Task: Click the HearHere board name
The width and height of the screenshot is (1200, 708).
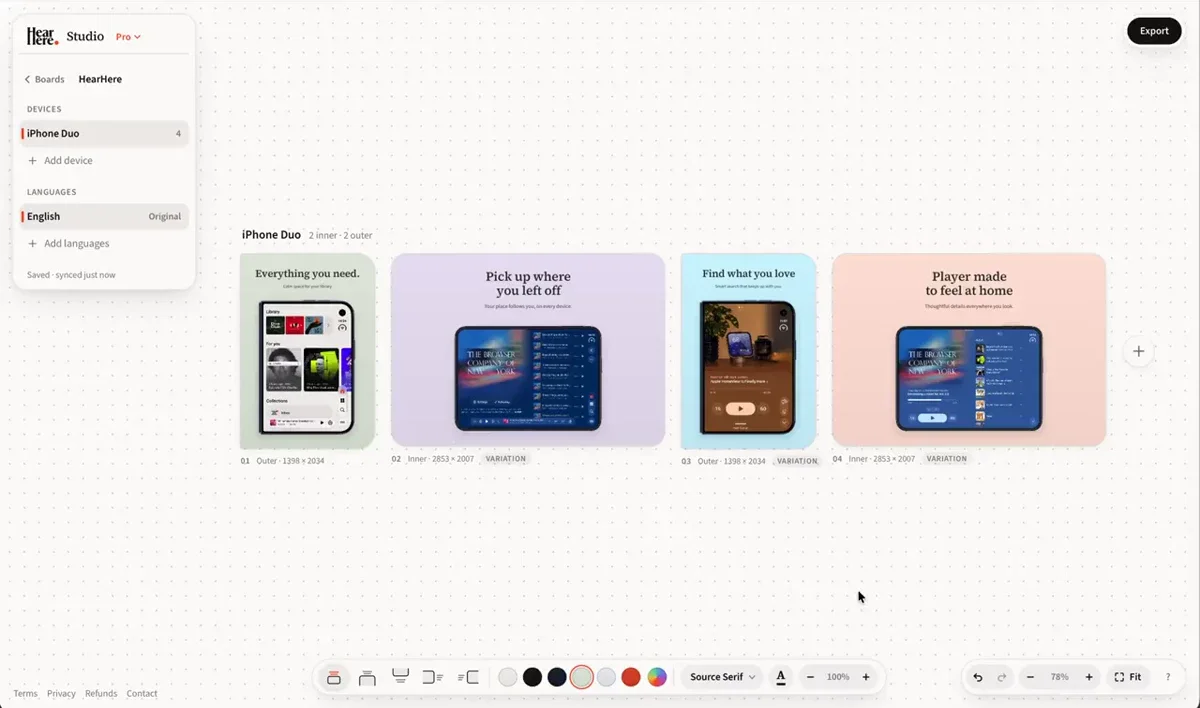Action: 100,79
